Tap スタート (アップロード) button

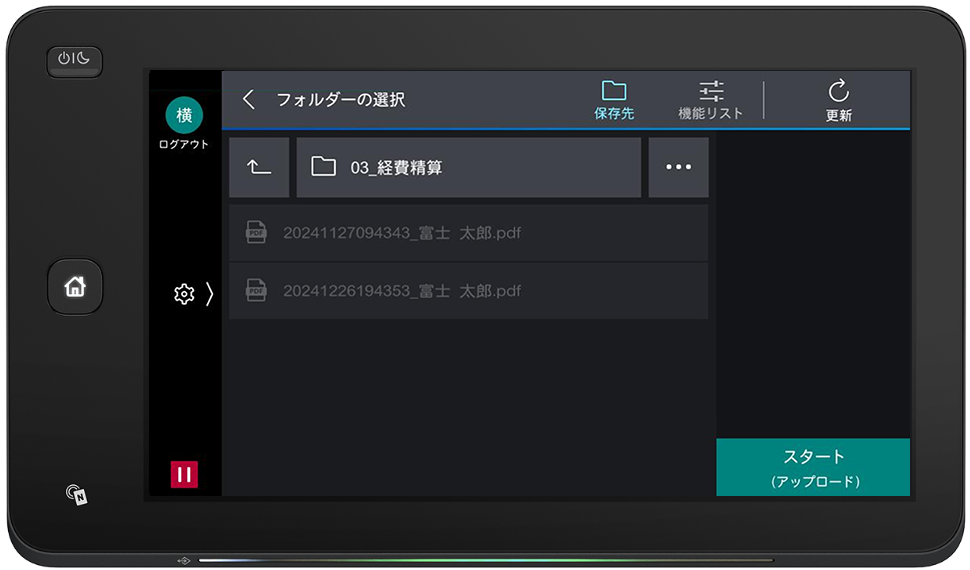813,467
